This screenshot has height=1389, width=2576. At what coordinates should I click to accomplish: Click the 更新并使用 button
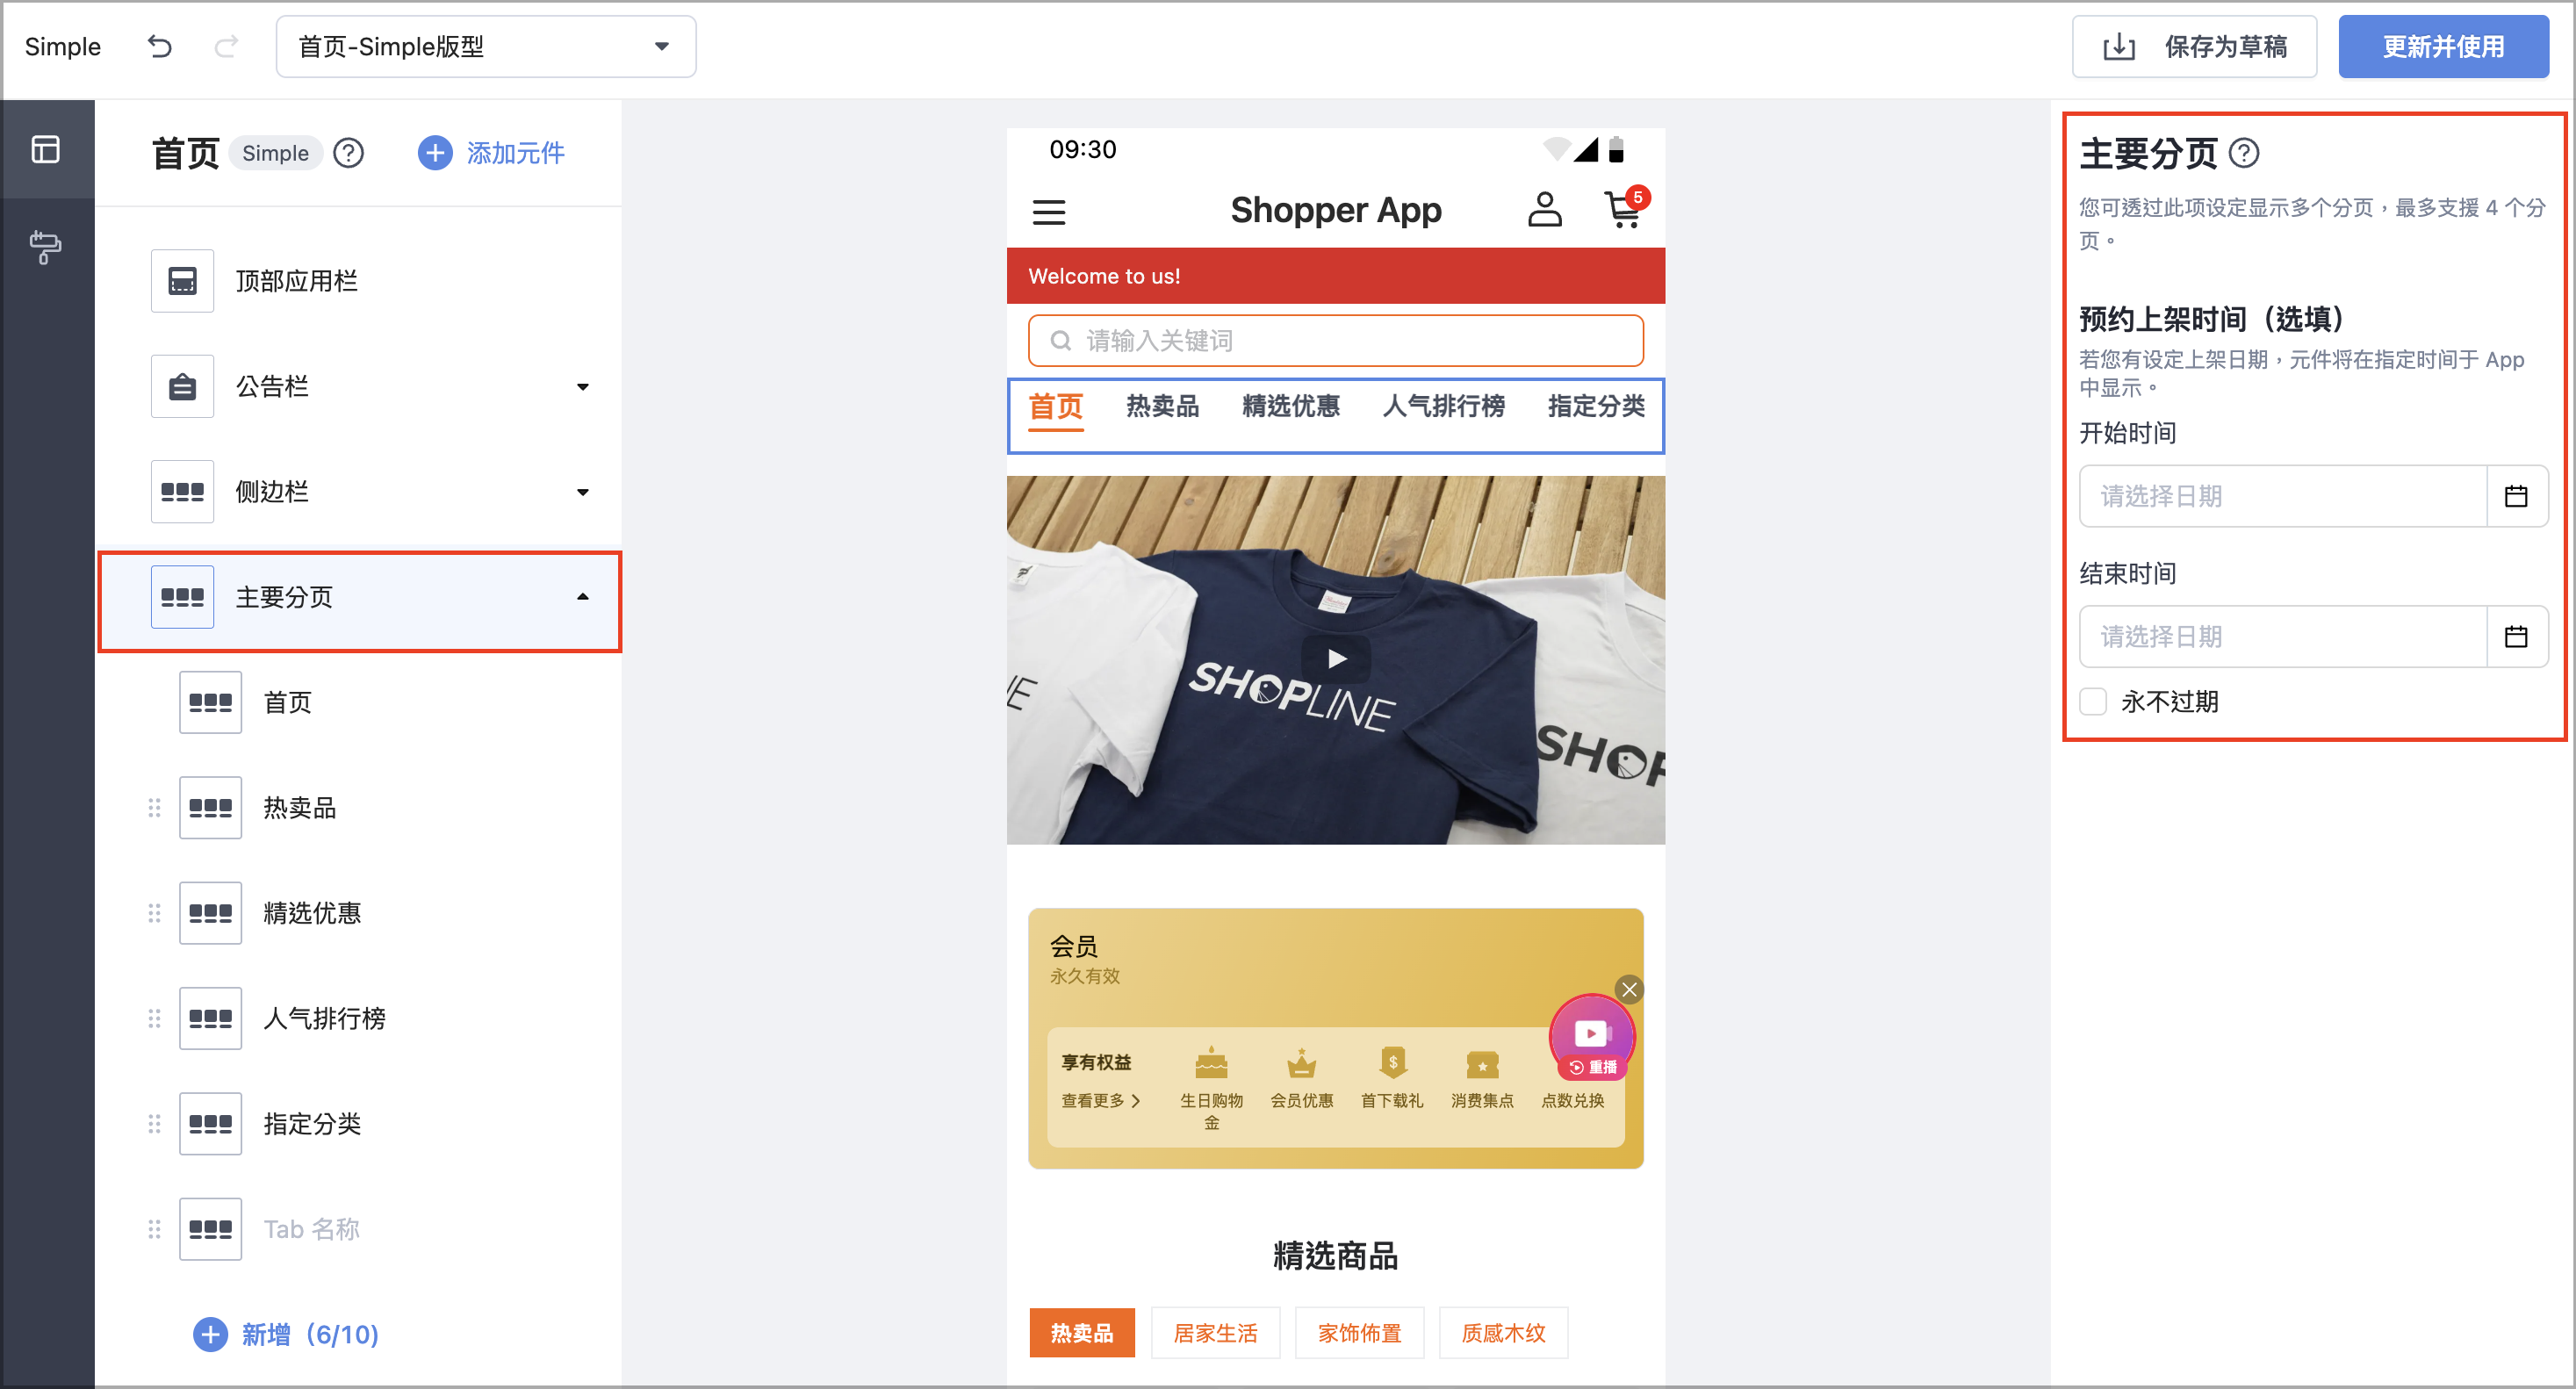[x=2443, y=46]
